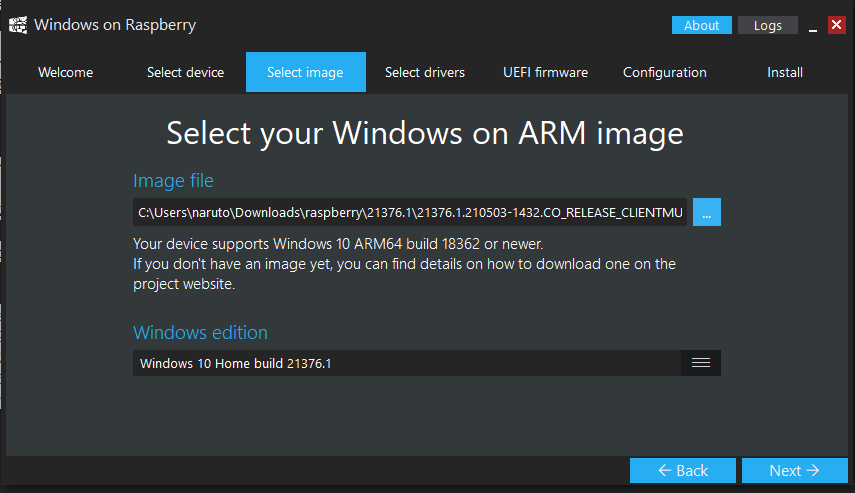Jump to the Configuration tab

[665, 72]
